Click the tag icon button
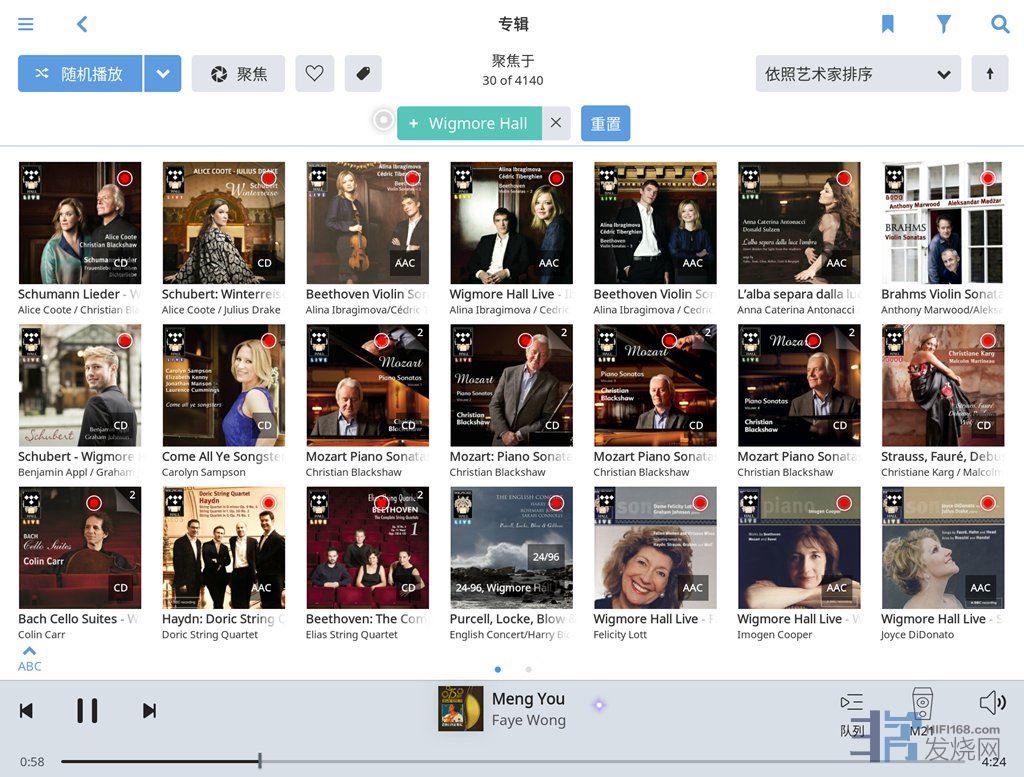This screenshot has height=777, width=1024. pos(363,74)
